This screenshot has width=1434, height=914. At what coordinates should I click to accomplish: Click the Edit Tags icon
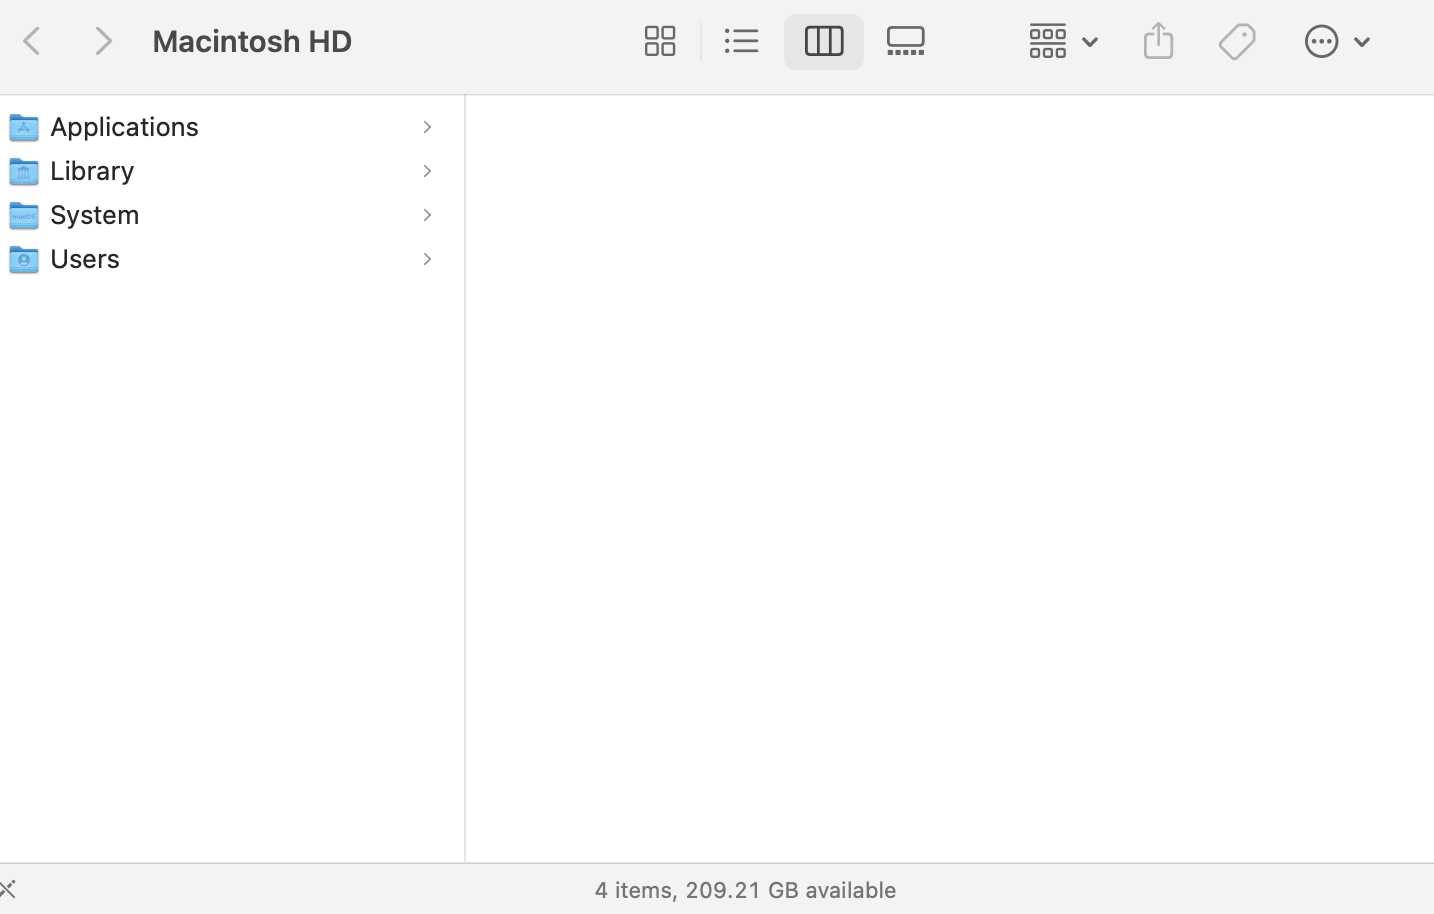(x=1237, y=41)
